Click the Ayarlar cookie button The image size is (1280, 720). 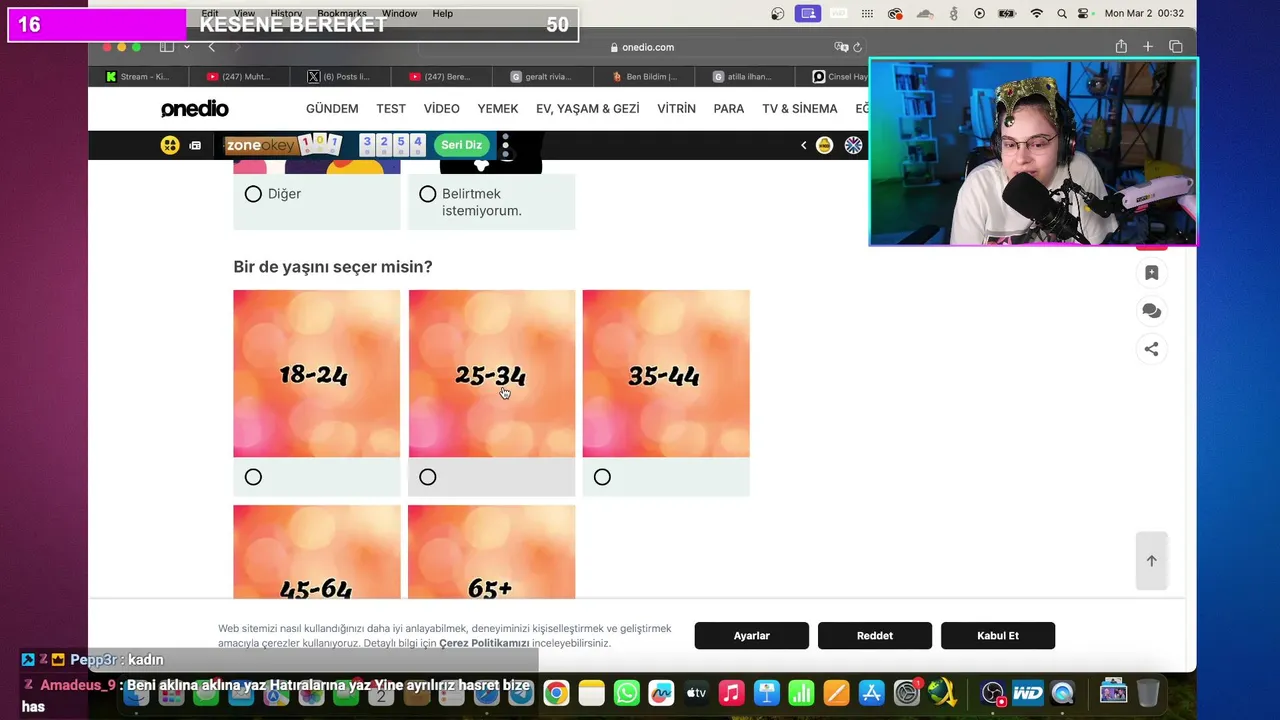pos(752,636)
